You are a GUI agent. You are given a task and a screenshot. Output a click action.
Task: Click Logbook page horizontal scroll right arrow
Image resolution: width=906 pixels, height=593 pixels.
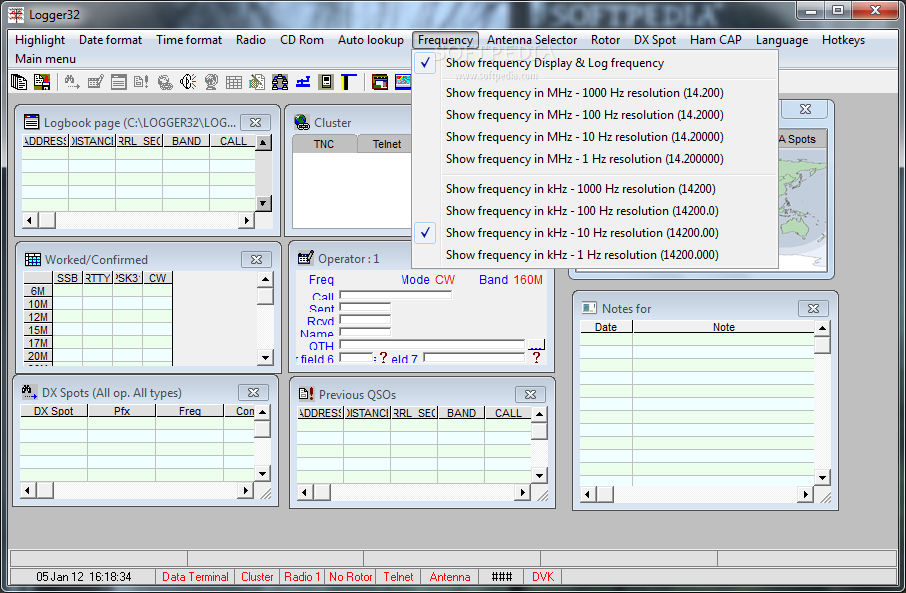pyautogui.click(x=247, y=220)
